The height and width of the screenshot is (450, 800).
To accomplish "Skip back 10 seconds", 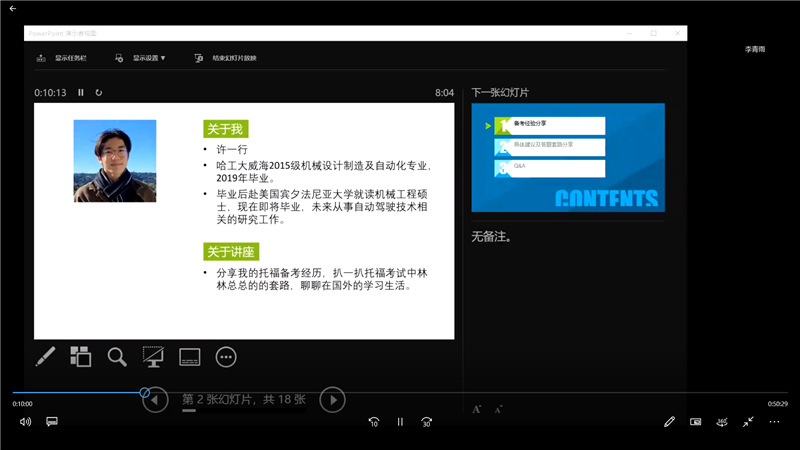I will point(373,422).
